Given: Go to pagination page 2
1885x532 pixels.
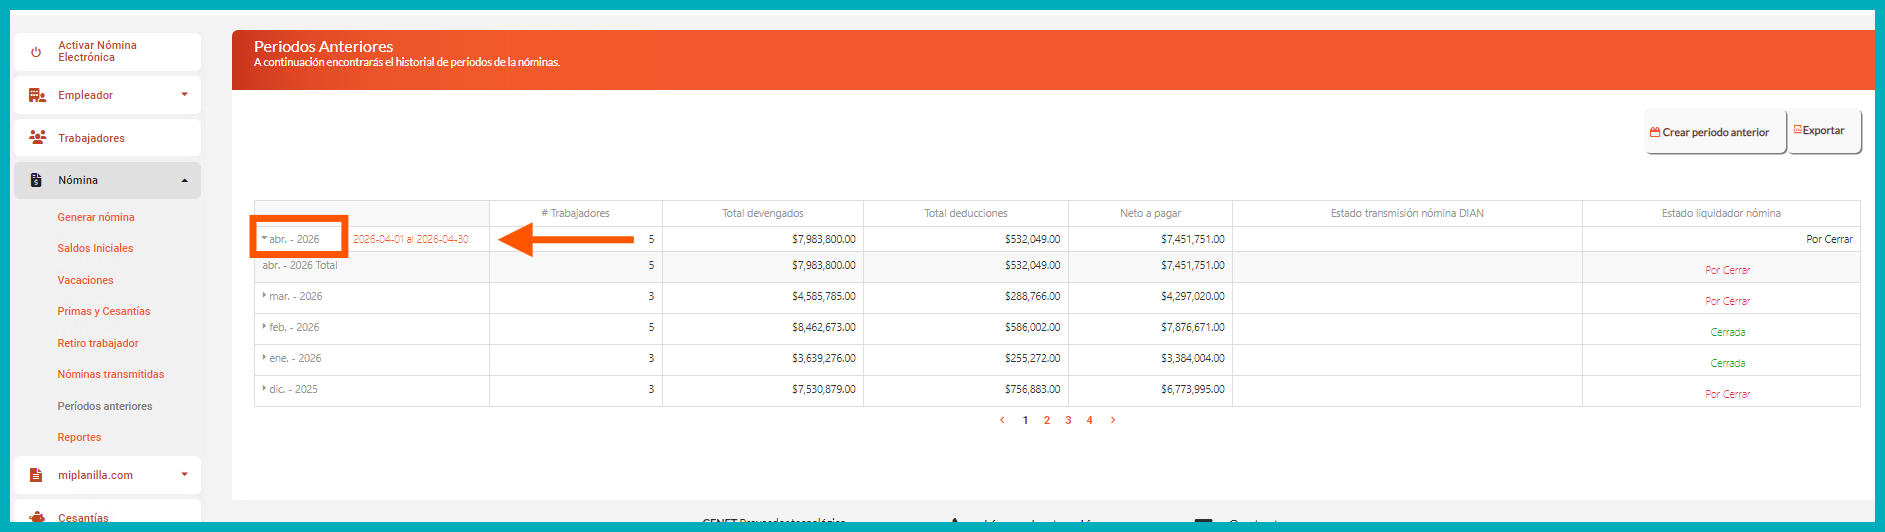Looking at the screenshot, I should tap(1047, 420).
